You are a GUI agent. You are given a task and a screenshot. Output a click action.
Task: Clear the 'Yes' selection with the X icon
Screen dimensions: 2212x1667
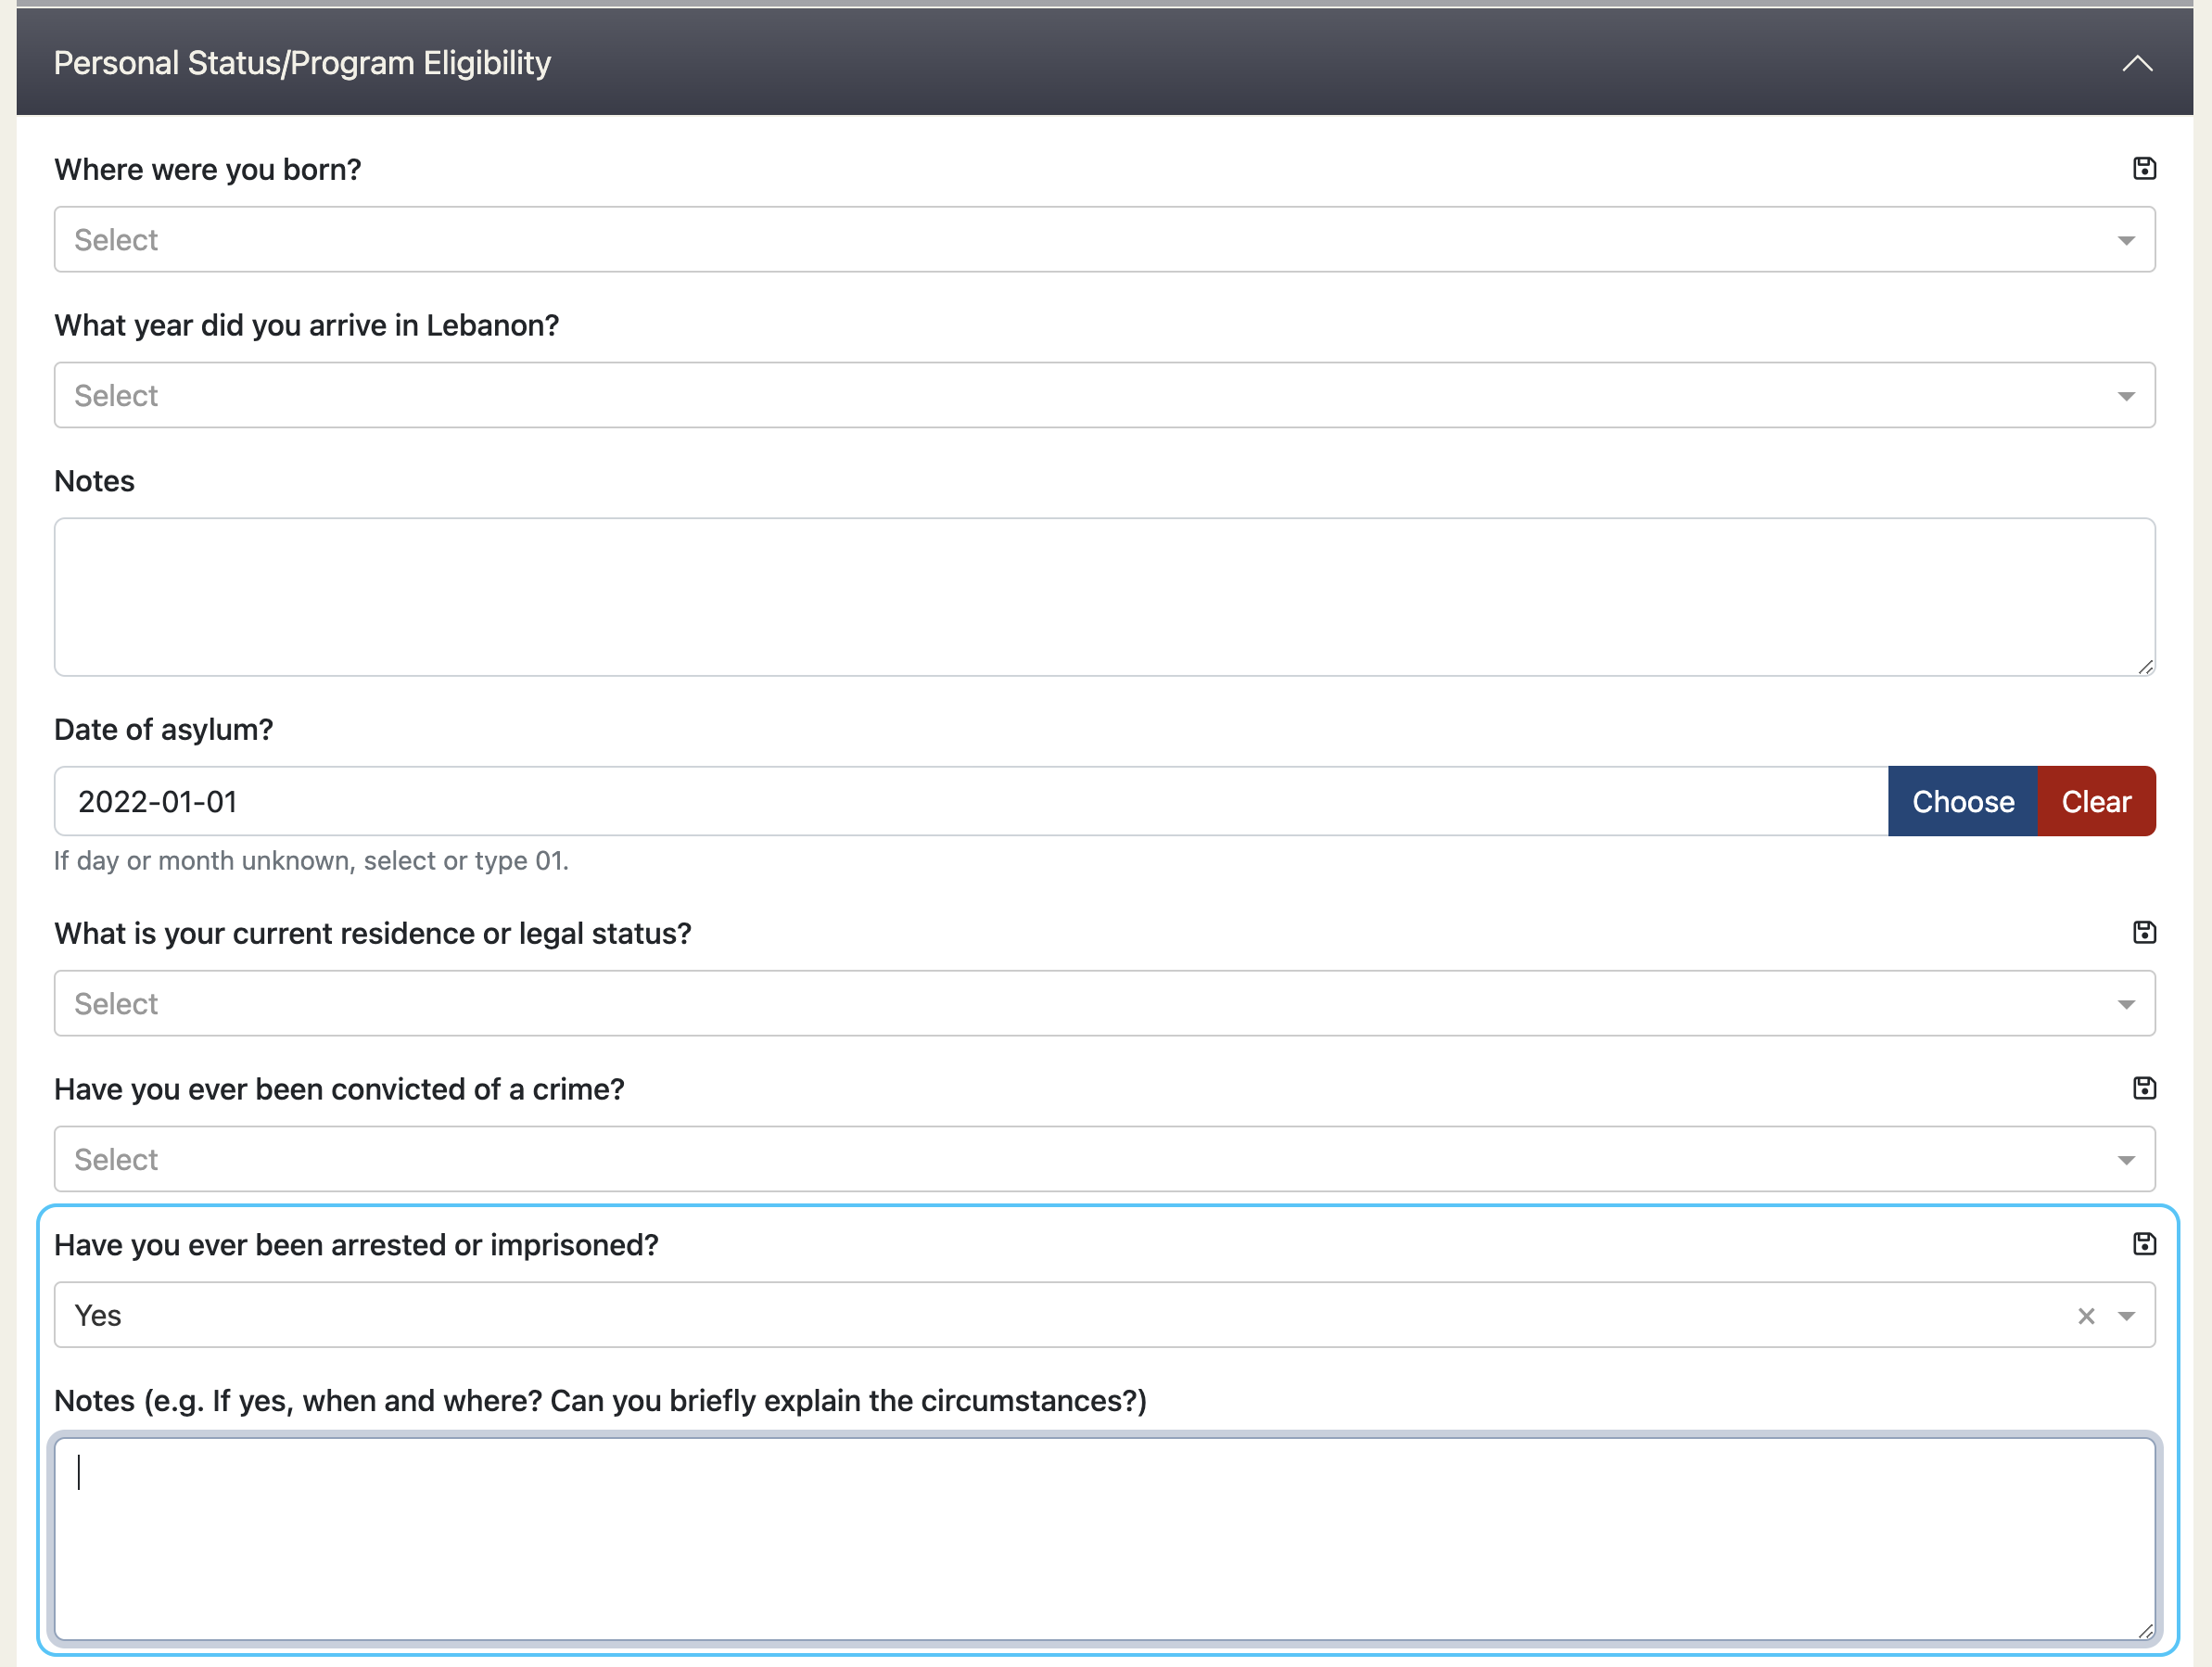[x=2086, y=1316]
